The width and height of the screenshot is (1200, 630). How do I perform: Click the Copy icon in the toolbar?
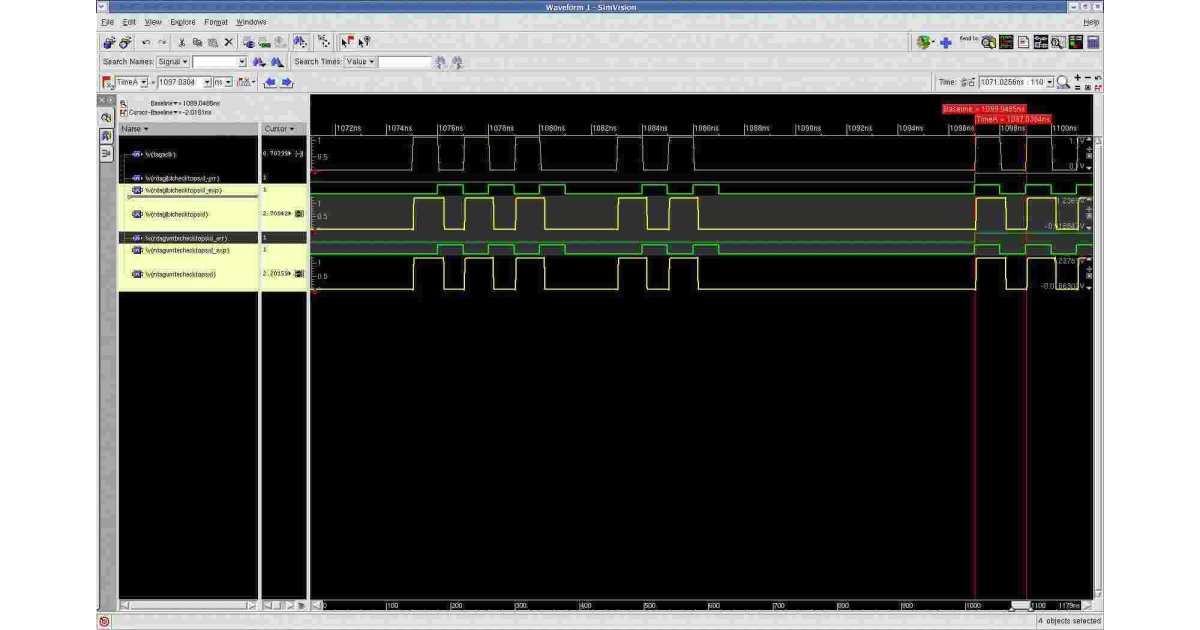[x=197, y=42]
